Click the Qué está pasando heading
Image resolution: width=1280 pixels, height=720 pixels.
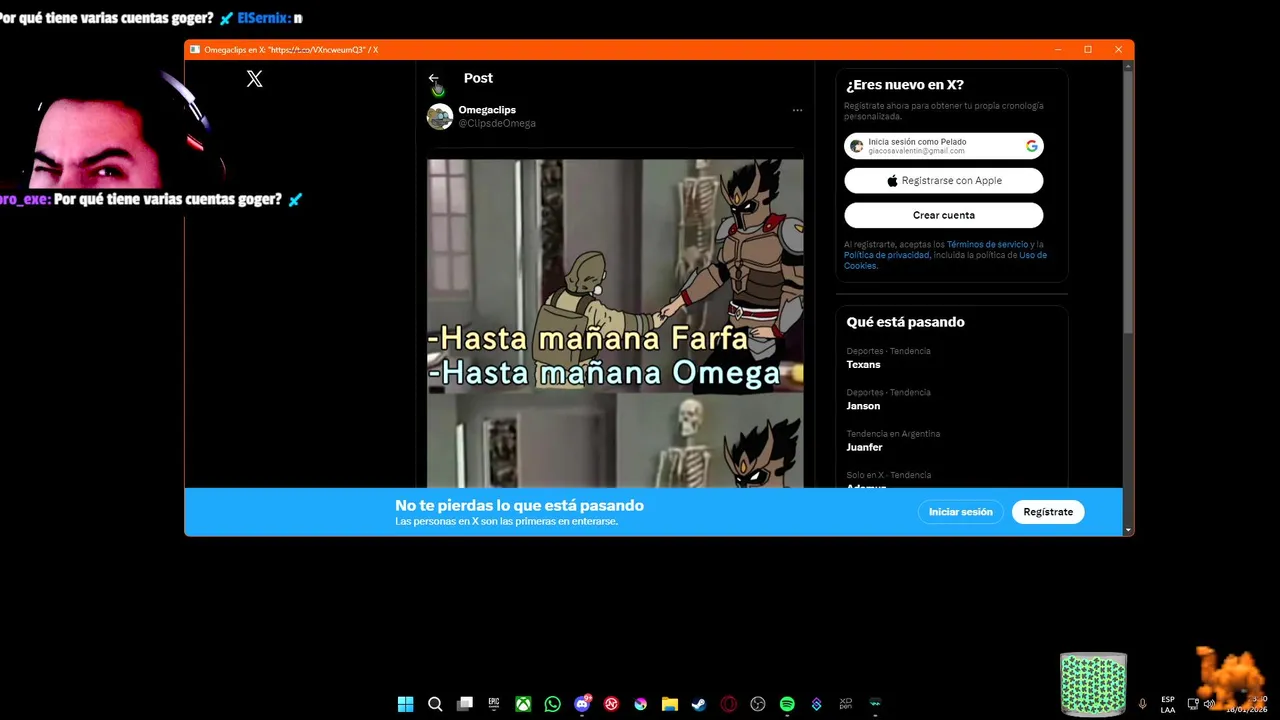[905, 322]
